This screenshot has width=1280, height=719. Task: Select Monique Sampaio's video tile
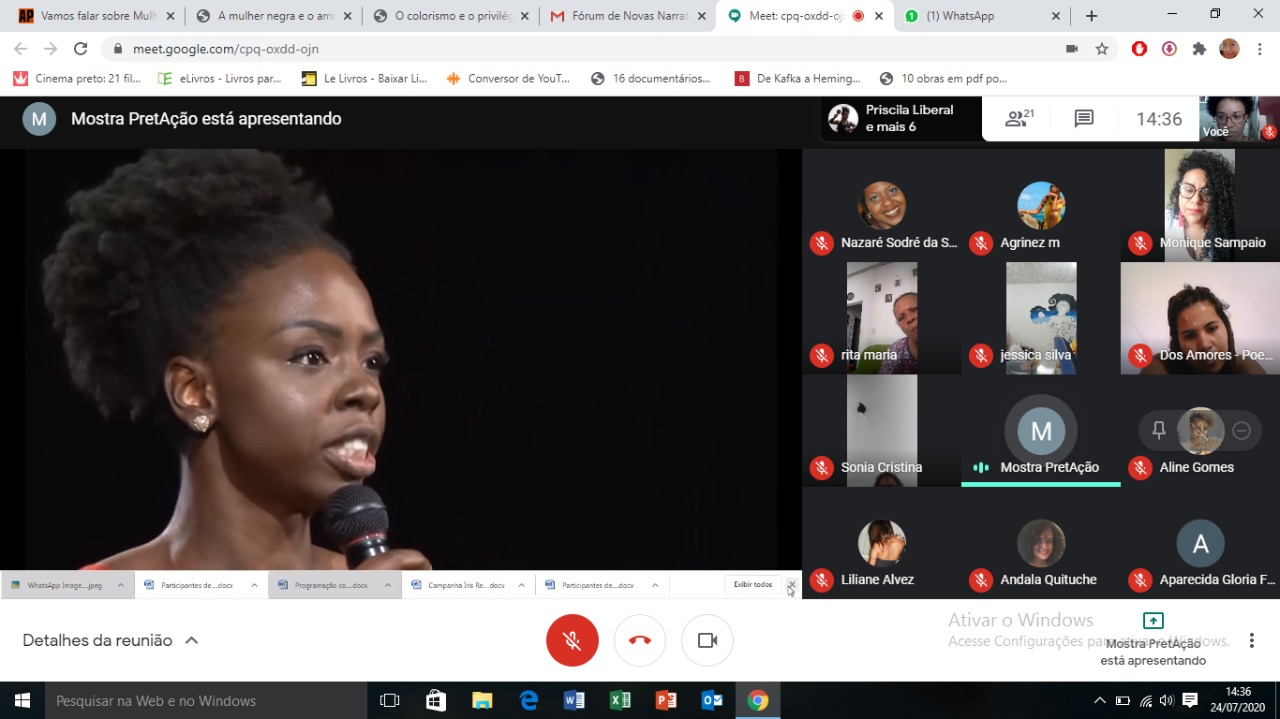(1200, 205)
